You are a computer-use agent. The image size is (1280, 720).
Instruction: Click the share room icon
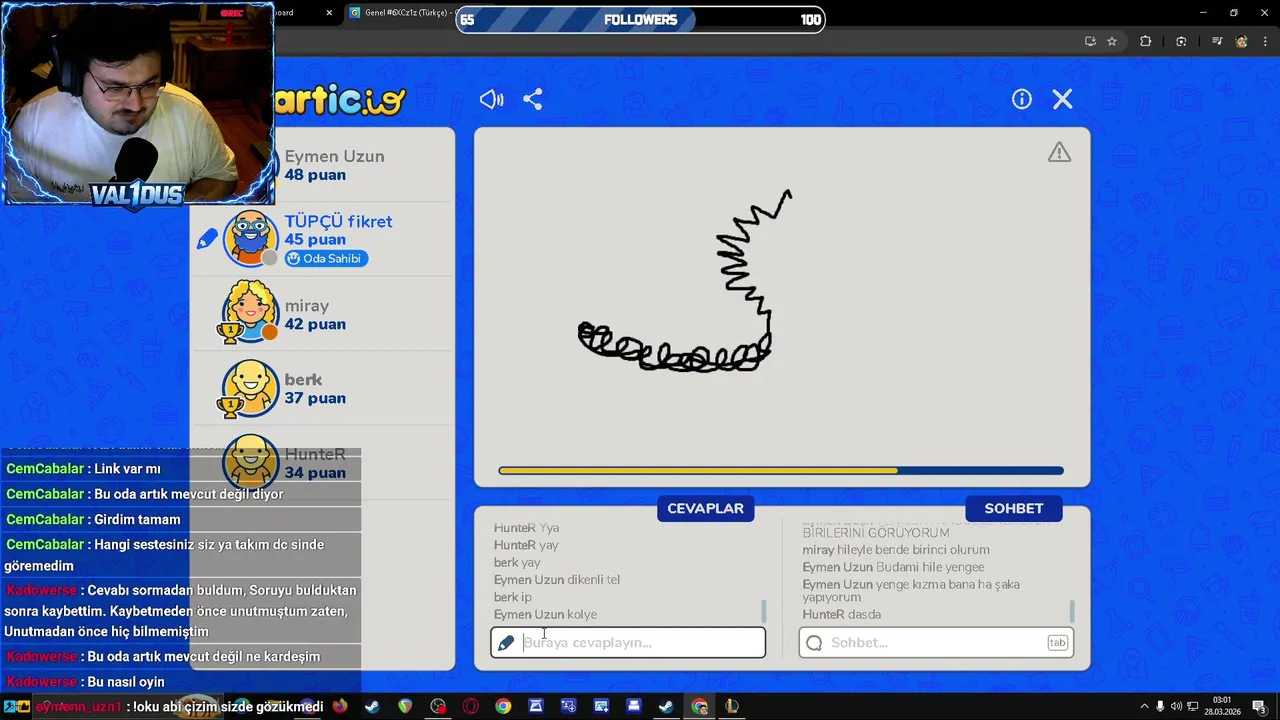click(x=532, y=99)
